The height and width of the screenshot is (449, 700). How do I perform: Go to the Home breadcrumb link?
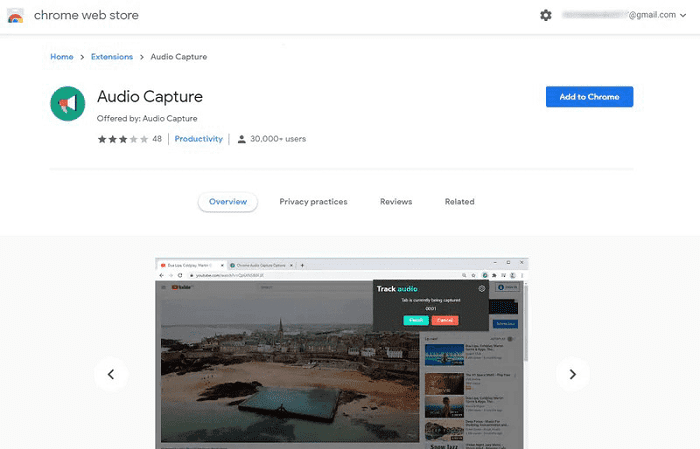(62, 57)
